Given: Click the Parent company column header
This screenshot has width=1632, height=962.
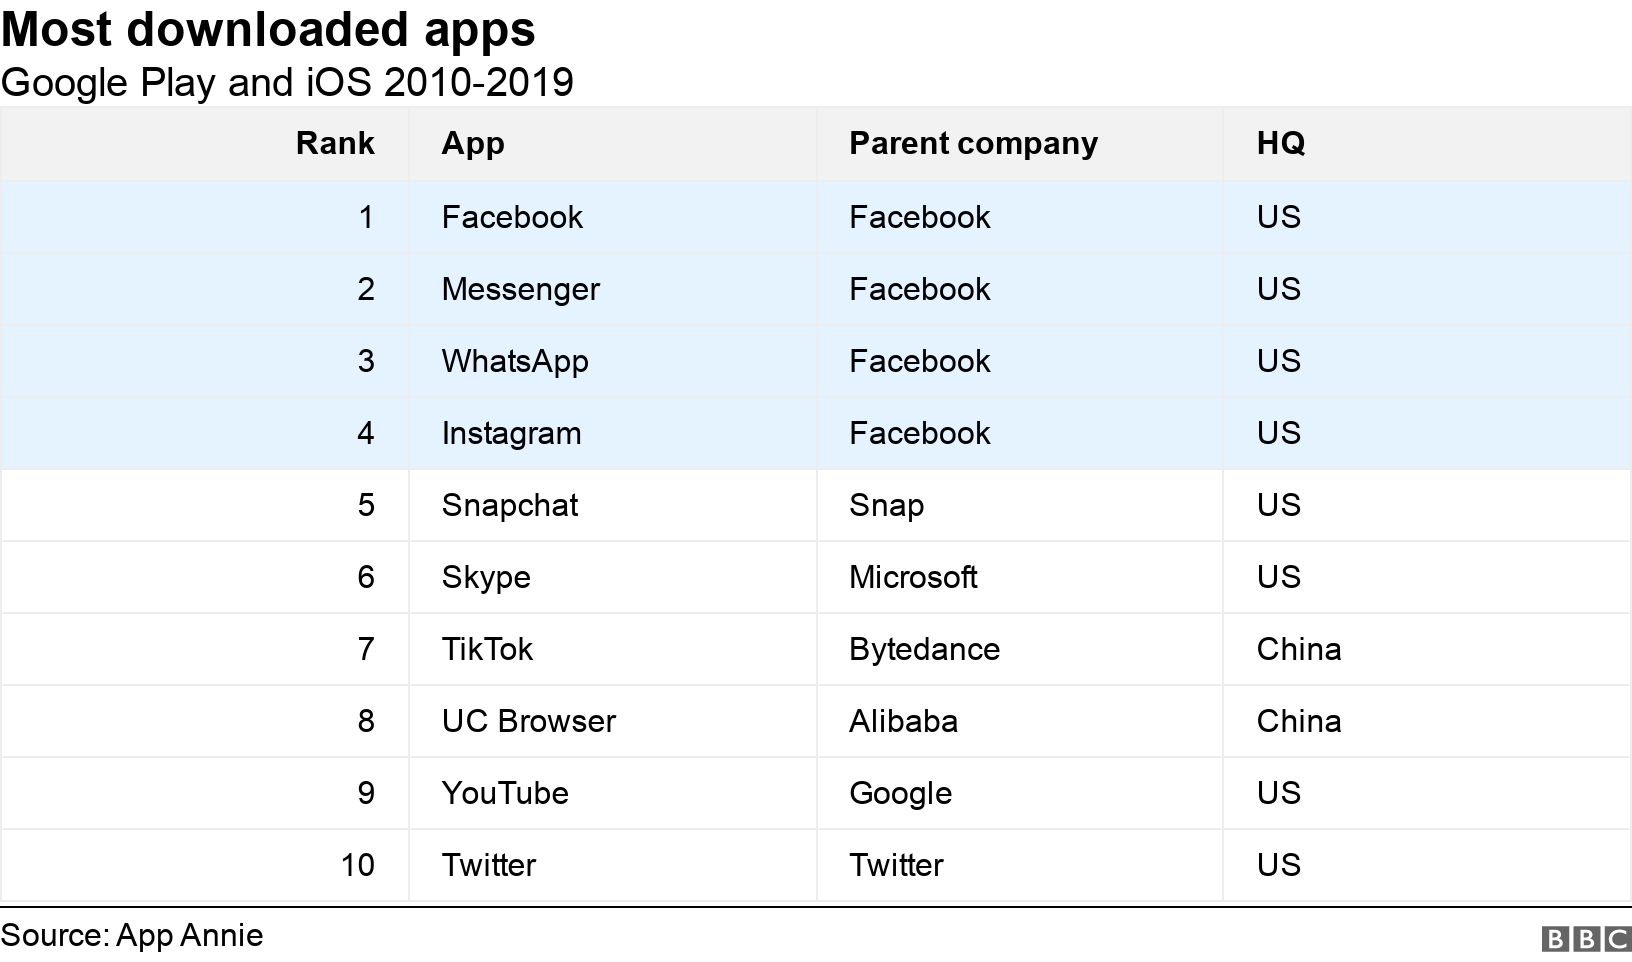Looking at the screenshot, I should tap(973, 143).
